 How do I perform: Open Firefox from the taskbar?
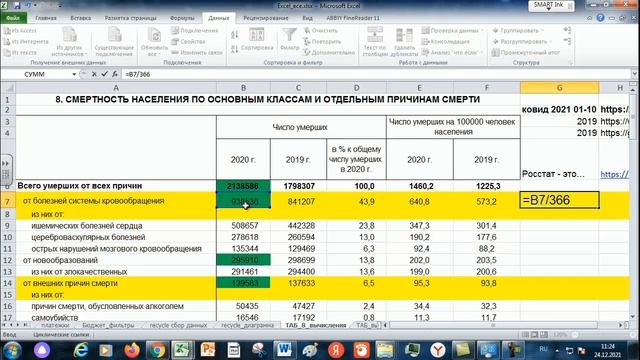coord(131,350)
